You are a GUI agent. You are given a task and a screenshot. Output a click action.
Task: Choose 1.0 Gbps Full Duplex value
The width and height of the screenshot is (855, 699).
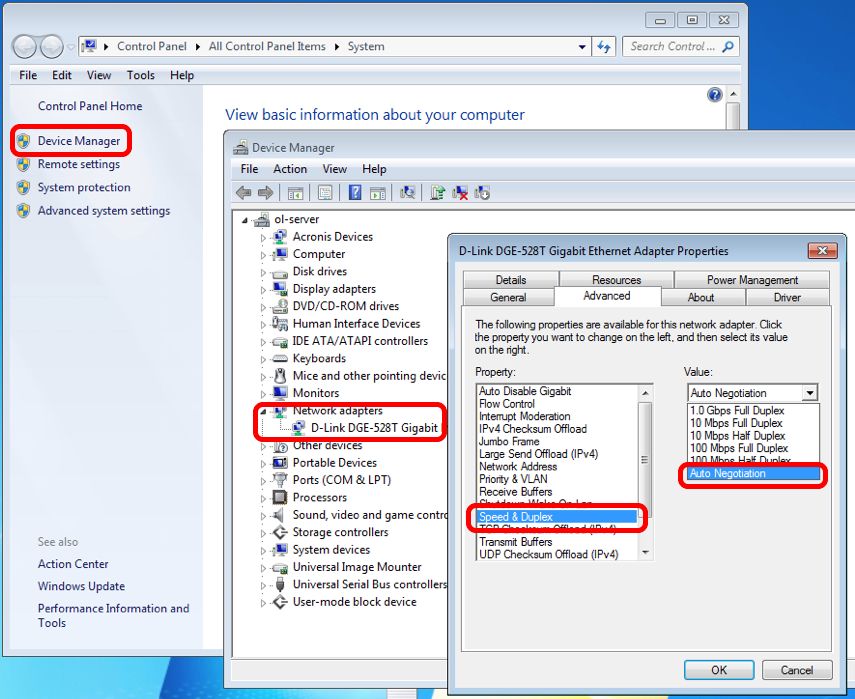tap(753, 411)
